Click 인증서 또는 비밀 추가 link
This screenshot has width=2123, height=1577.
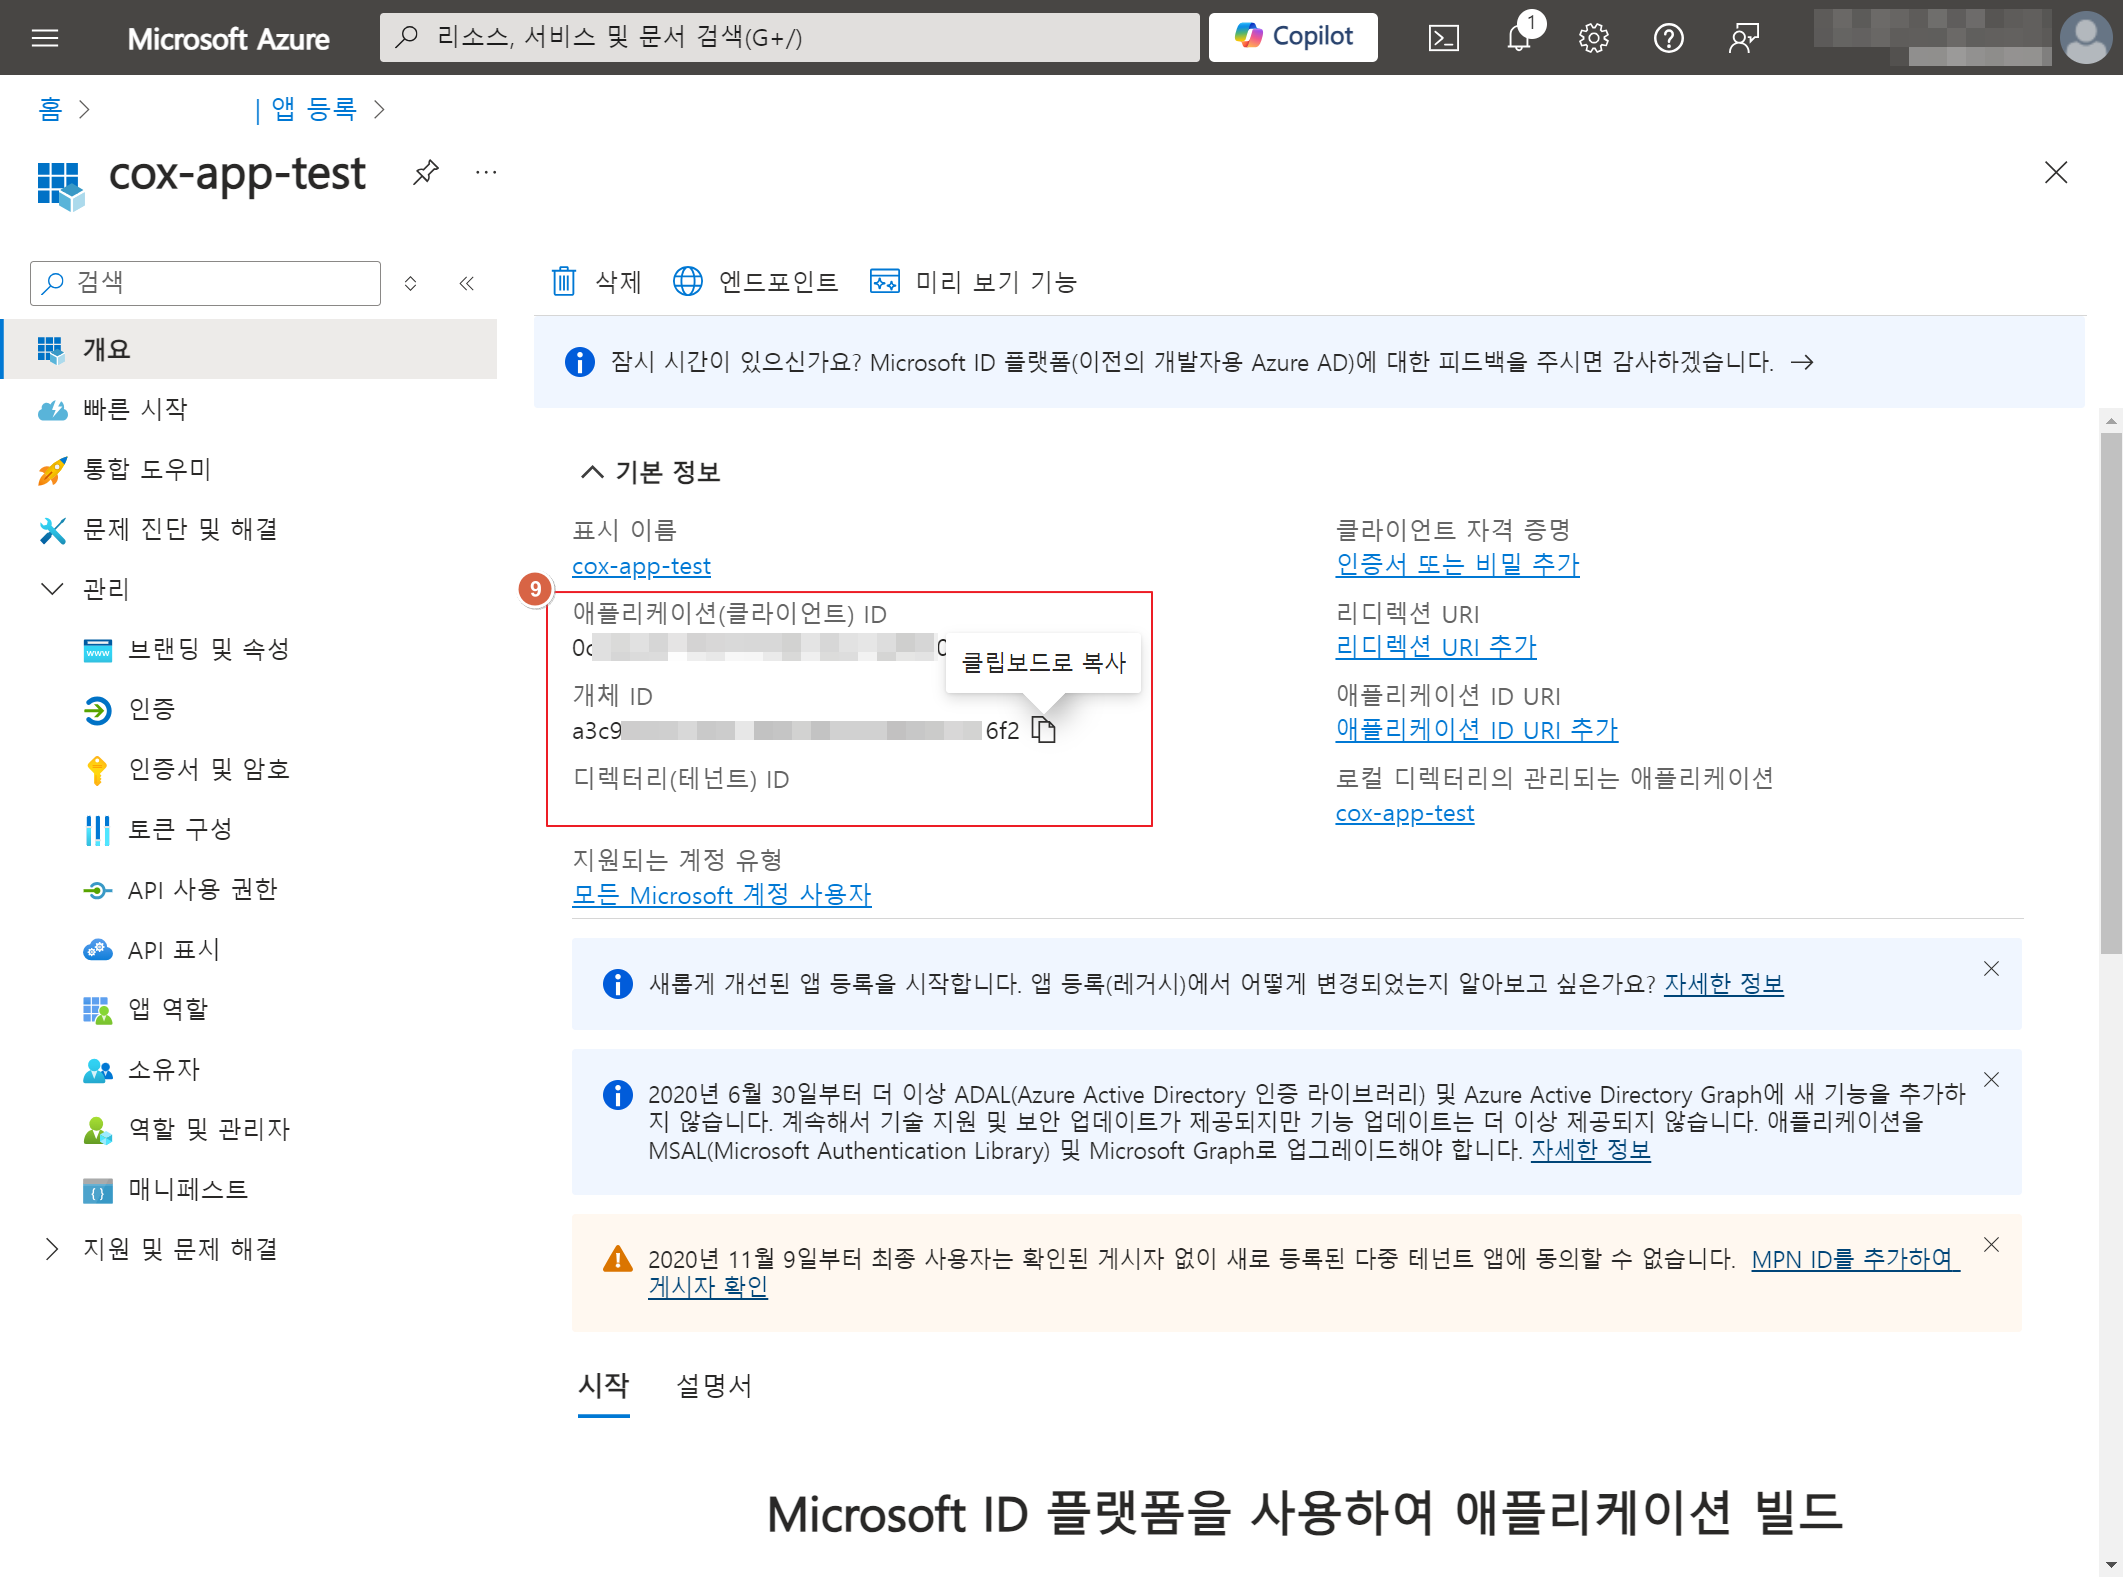point(1458,565)
